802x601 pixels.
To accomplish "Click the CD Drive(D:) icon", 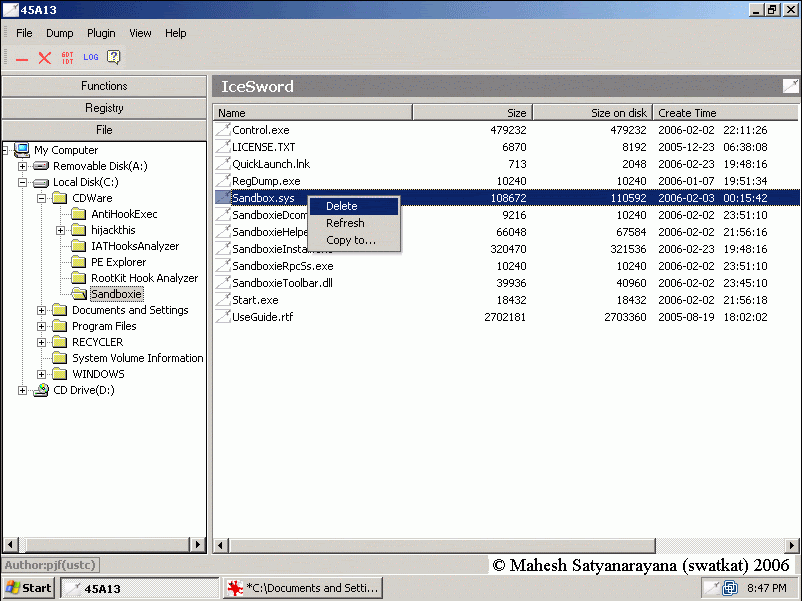I will (41, 390).
